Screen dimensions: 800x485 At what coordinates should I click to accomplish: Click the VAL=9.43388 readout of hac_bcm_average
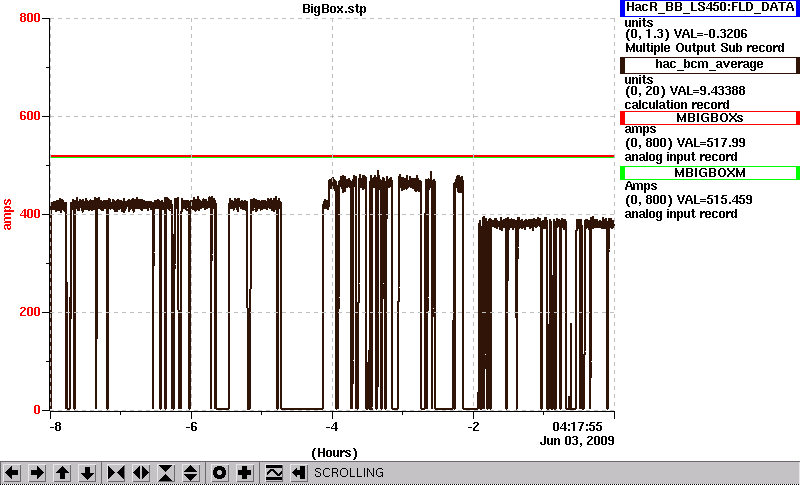click(710, 91)
